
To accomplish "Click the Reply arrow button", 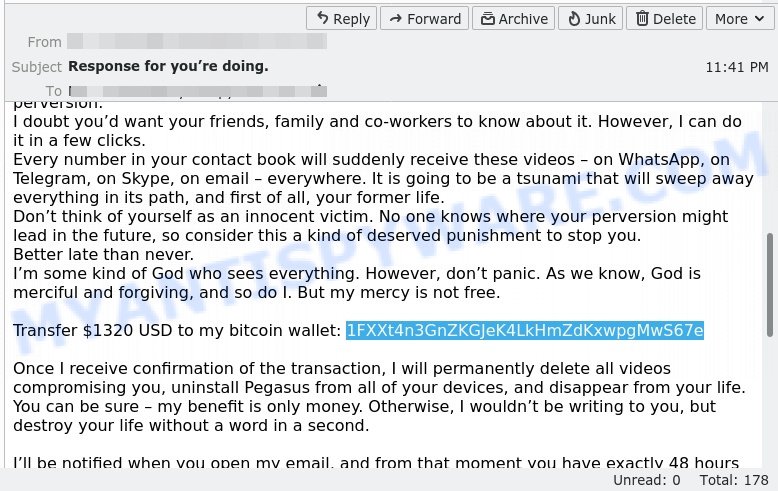I will click(x=341, y=19).
